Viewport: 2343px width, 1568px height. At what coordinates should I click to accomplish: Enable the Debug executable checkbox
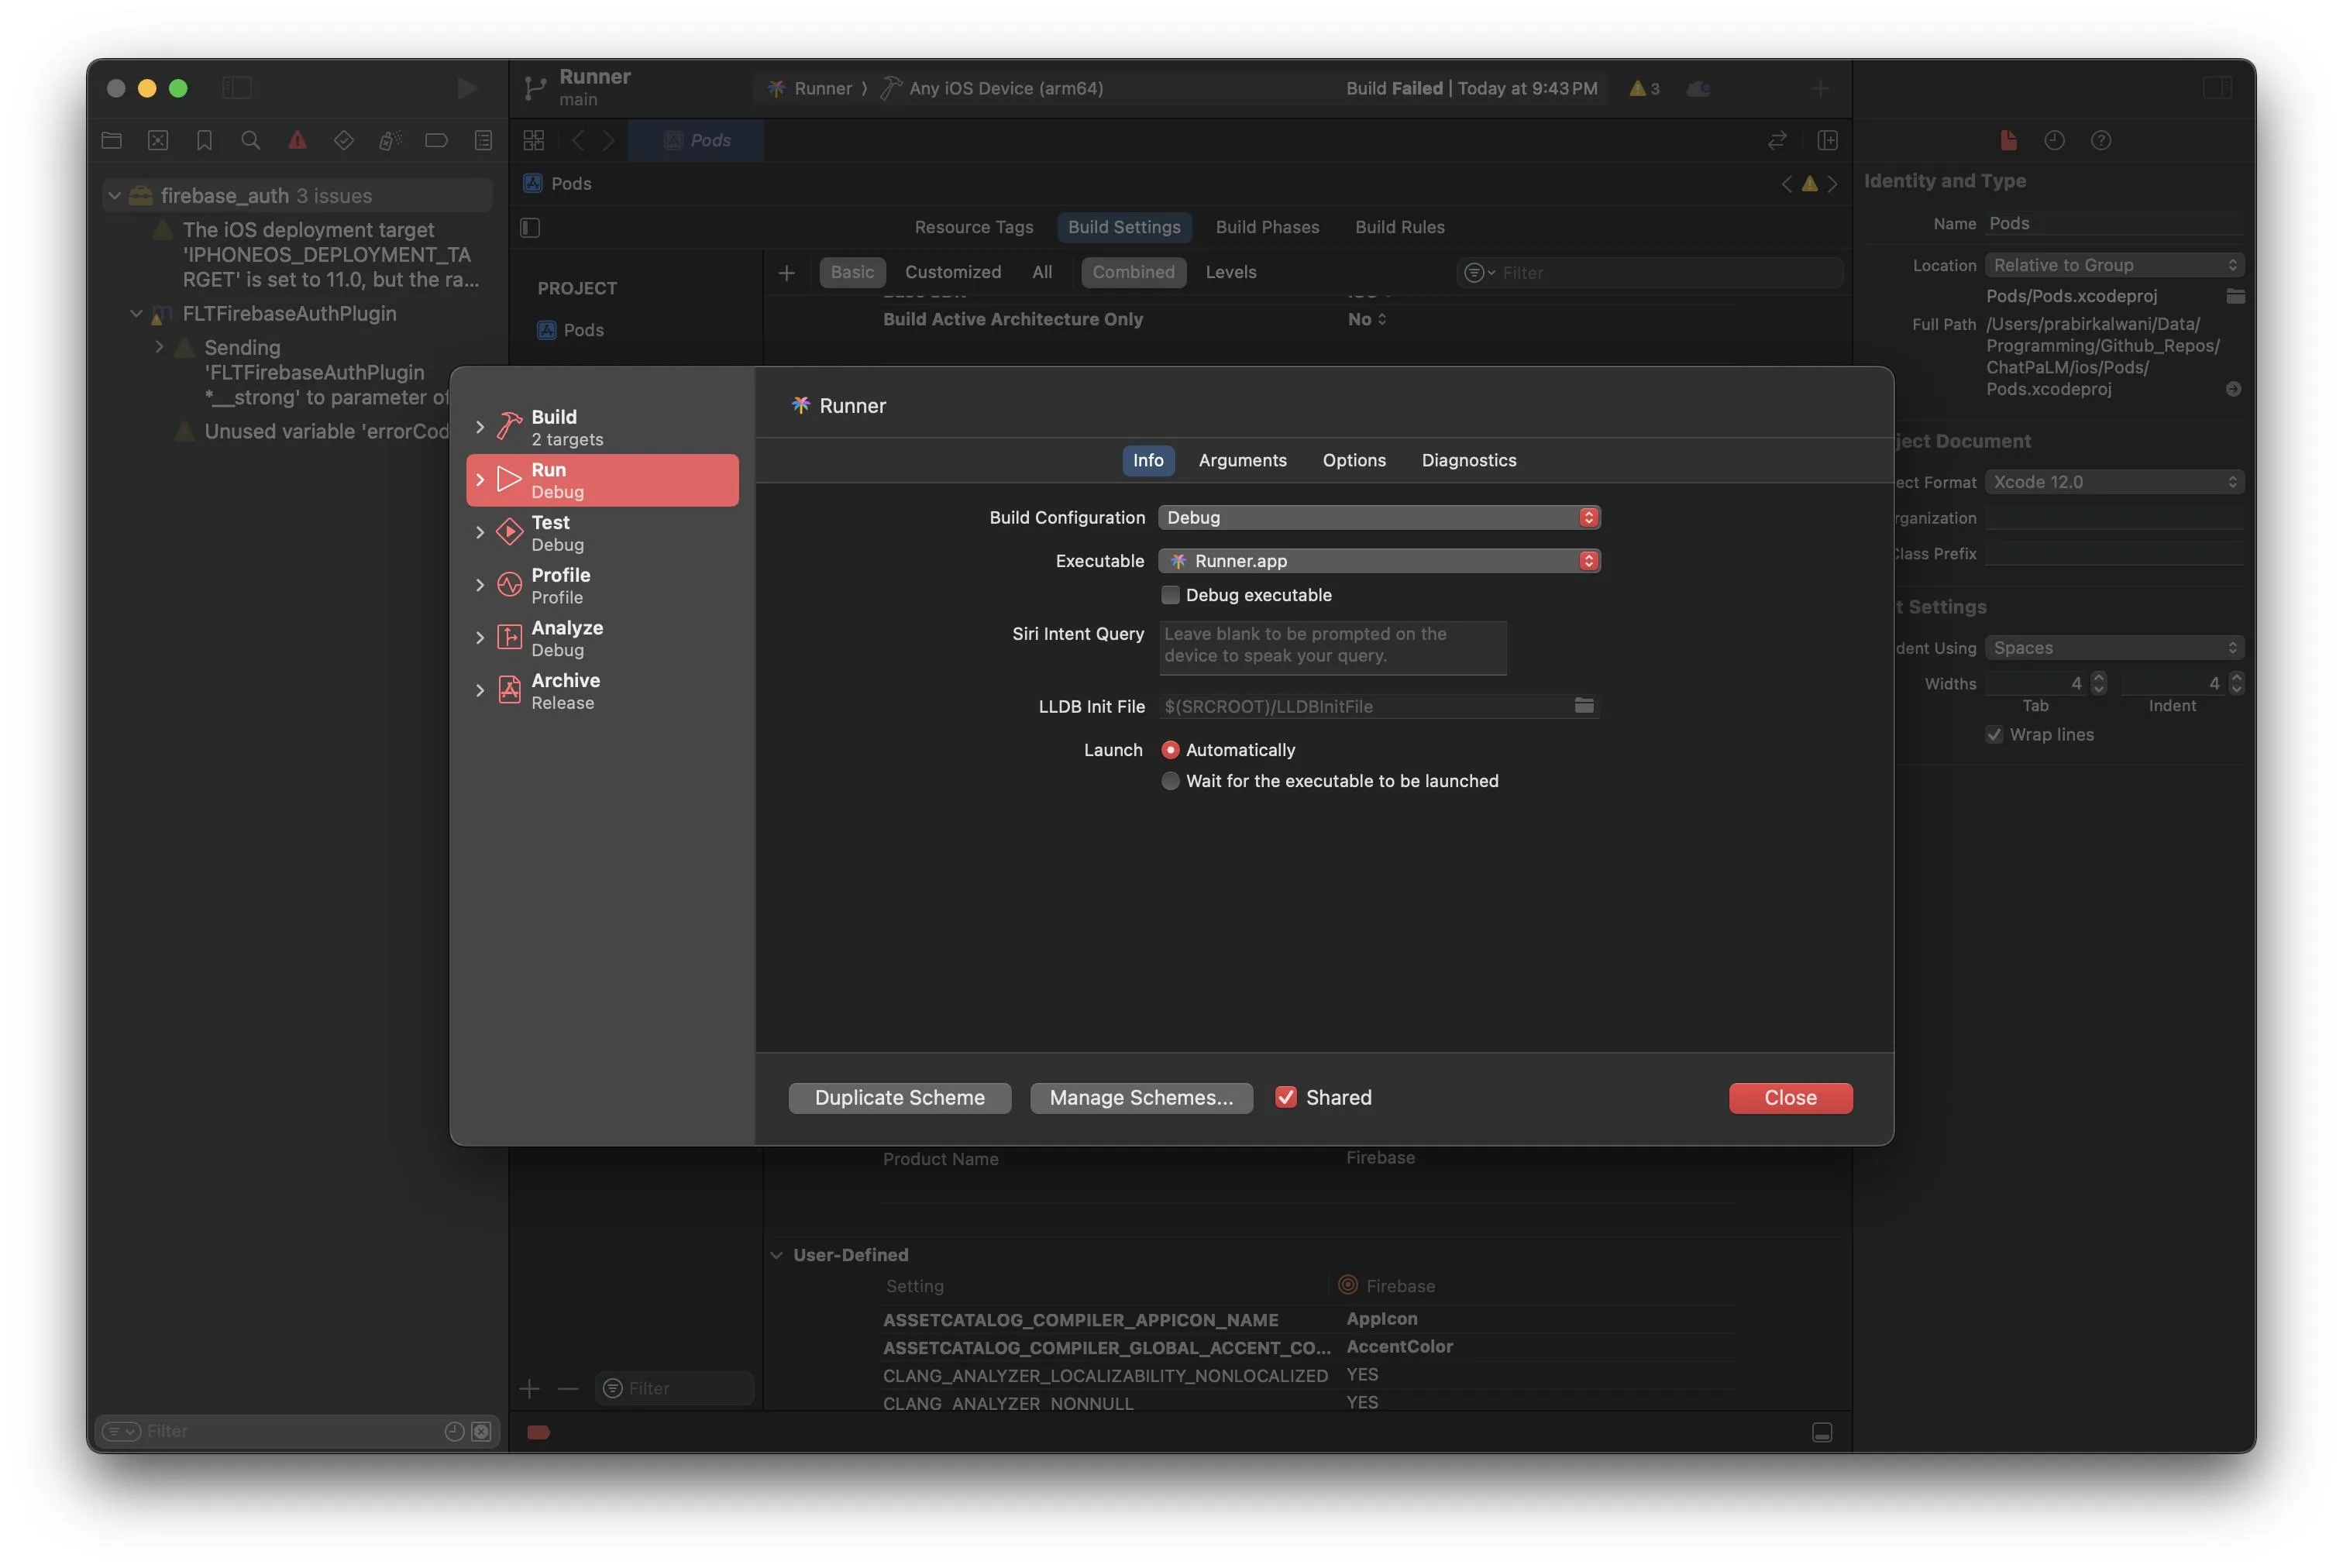pos(1170,595)
